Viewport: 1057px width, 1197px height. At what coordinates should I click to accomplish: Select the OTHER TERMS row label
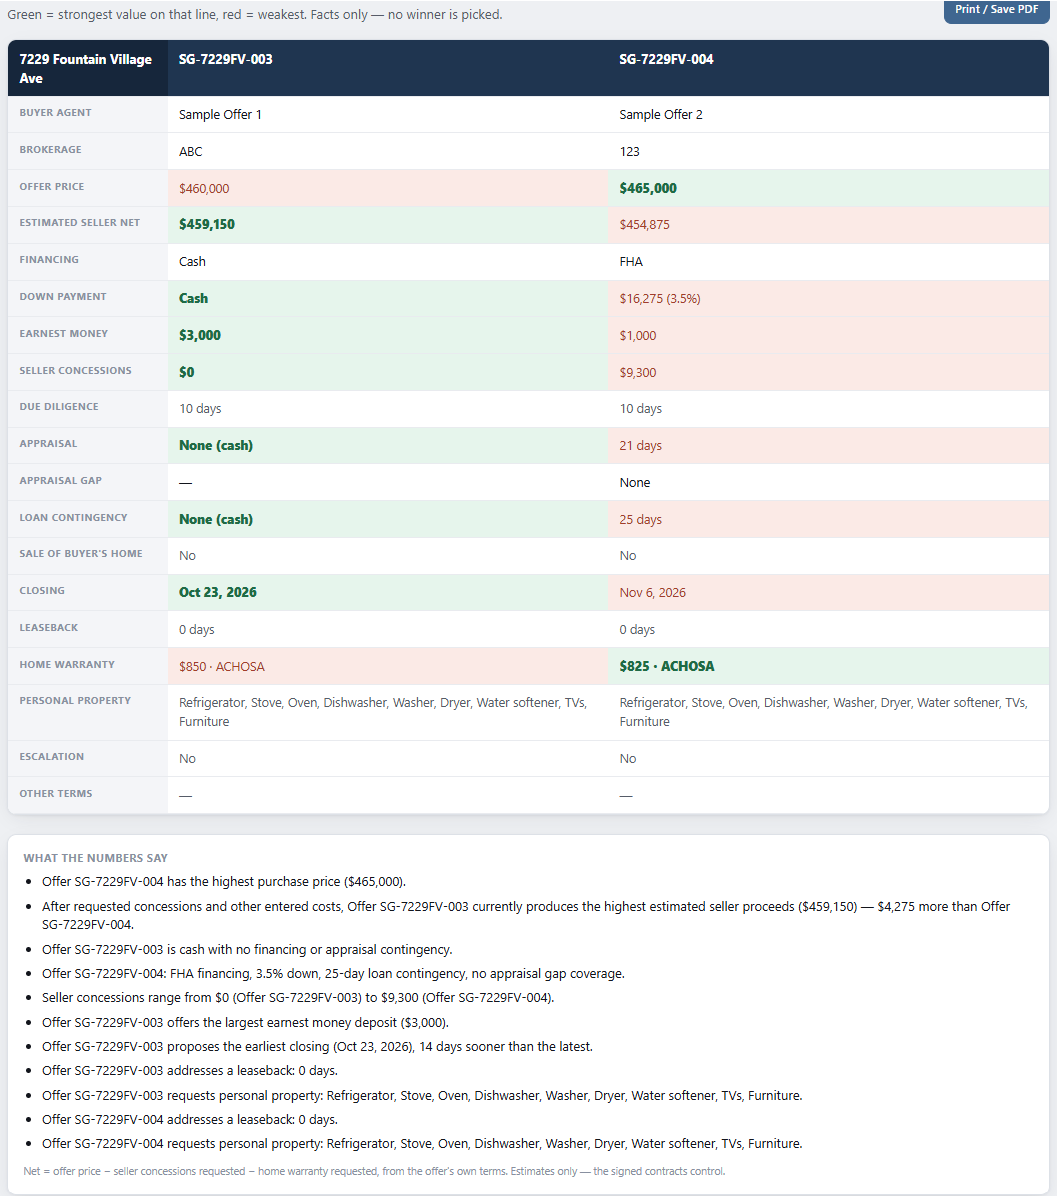(56, 793)
